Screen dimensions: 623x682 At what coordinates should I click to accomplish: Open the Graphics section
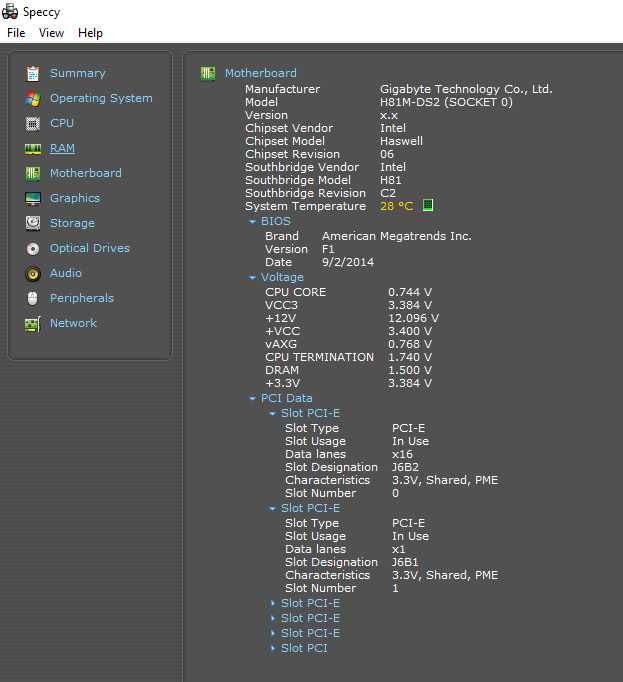tap(75, 198)
